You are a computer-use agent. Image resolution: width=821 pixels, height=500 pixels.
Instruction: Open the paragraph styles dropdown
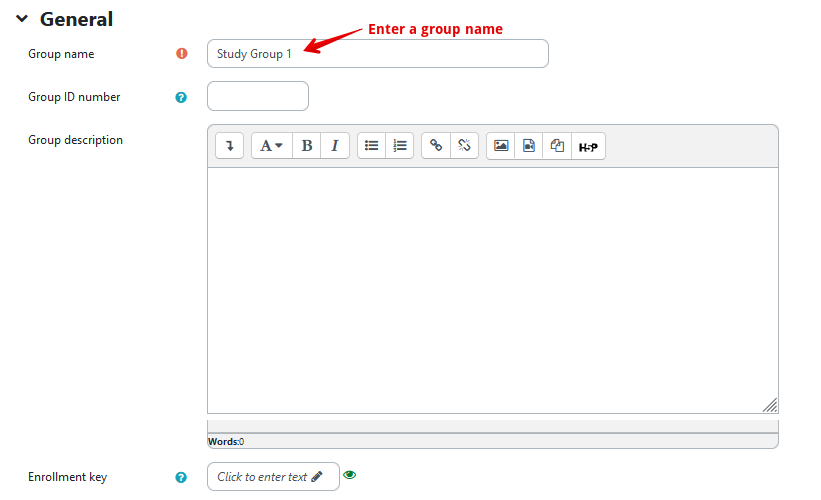click(271, 146)
